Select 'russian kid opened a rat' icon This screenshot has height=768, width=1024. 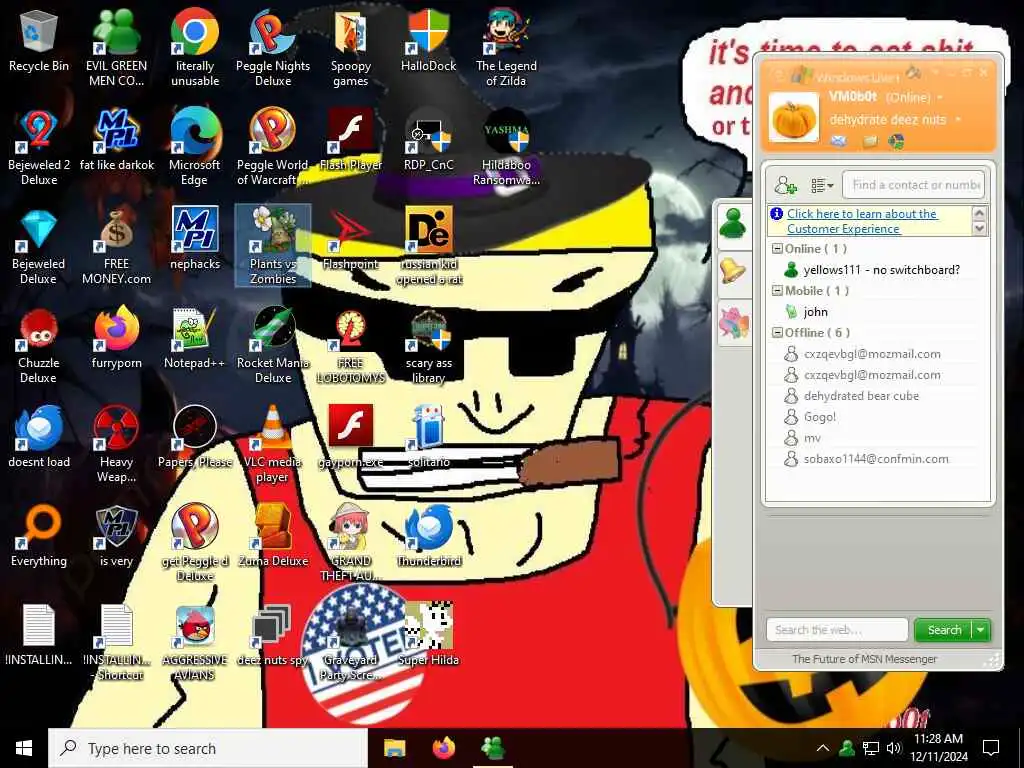428,246
